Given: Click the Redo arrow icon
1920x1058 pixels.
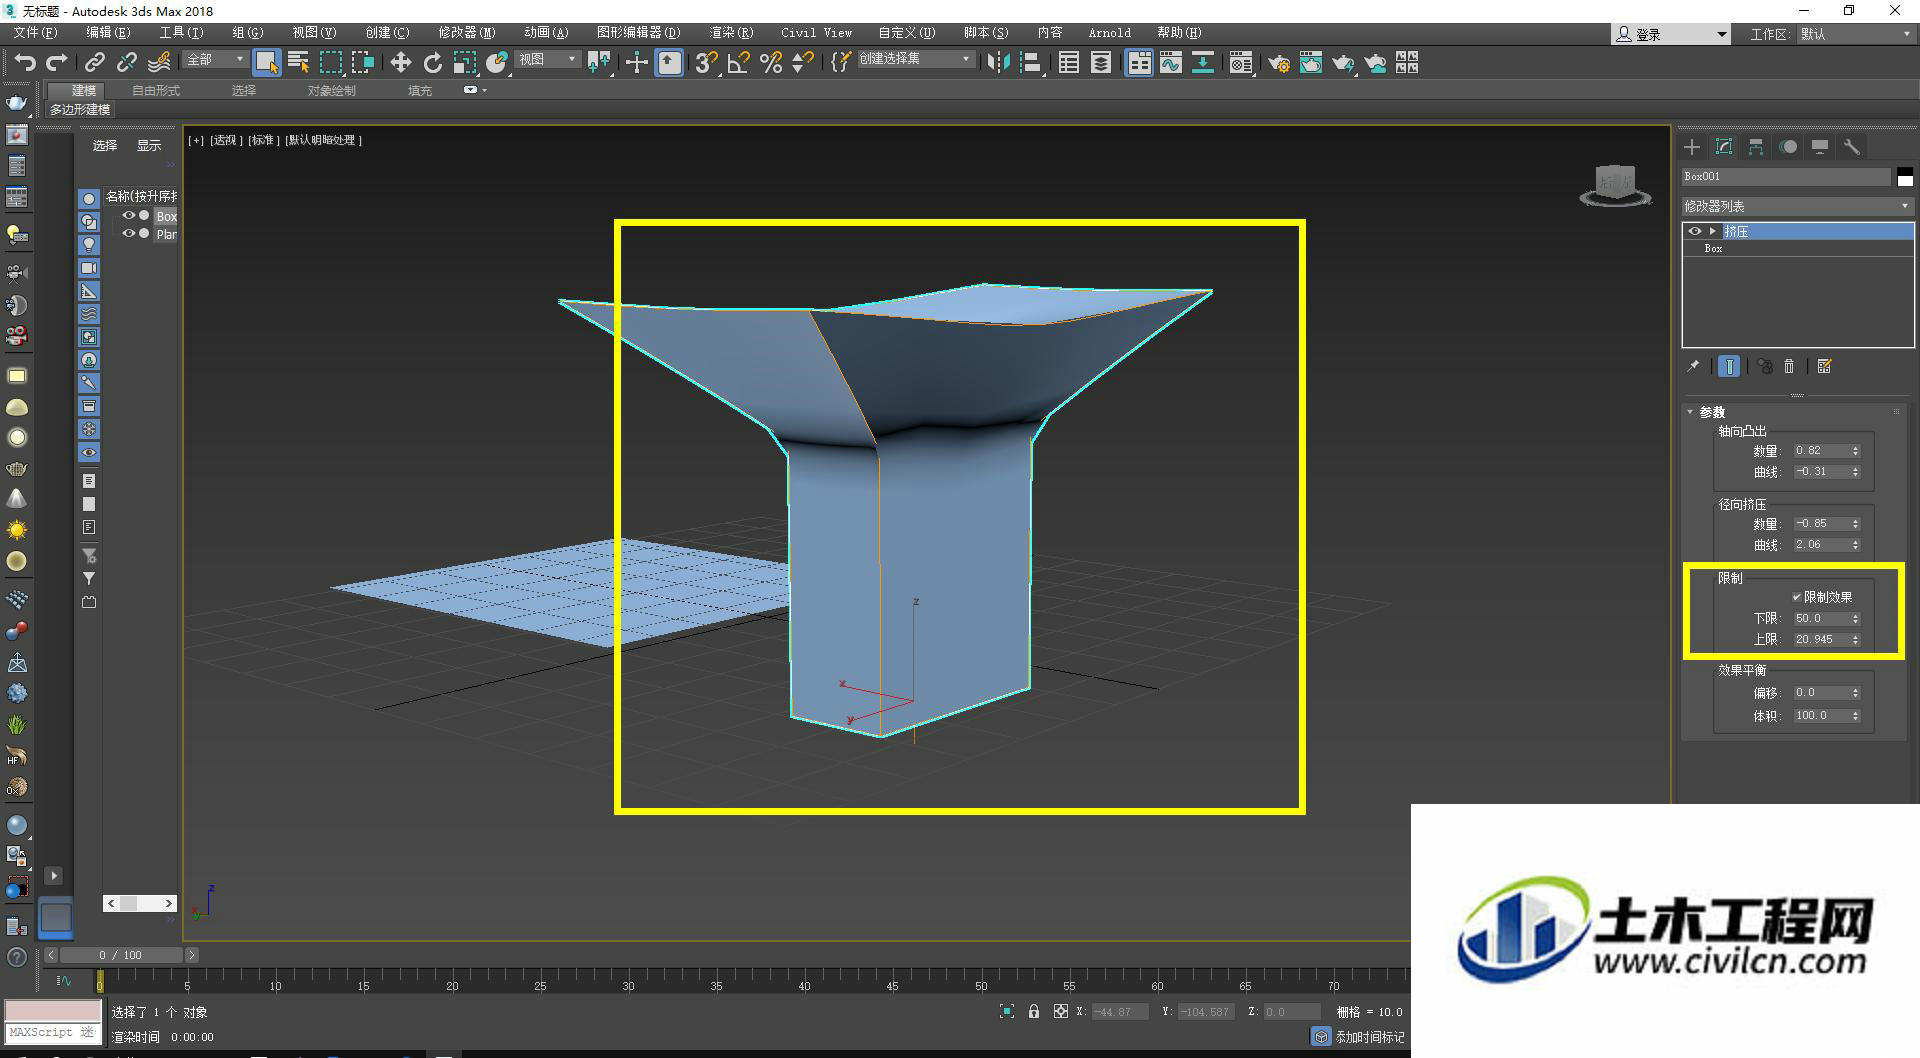Looking at the screenshot, I should coord(57,62).
